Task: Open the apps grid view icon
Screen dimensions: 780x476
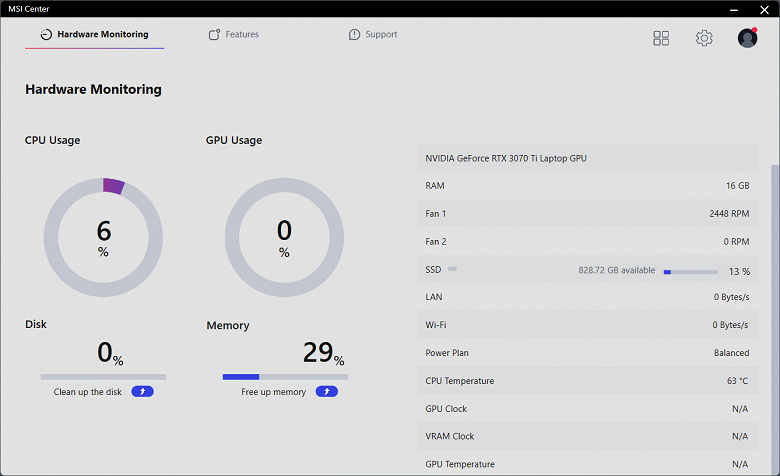Action: (x=661, y=38)
